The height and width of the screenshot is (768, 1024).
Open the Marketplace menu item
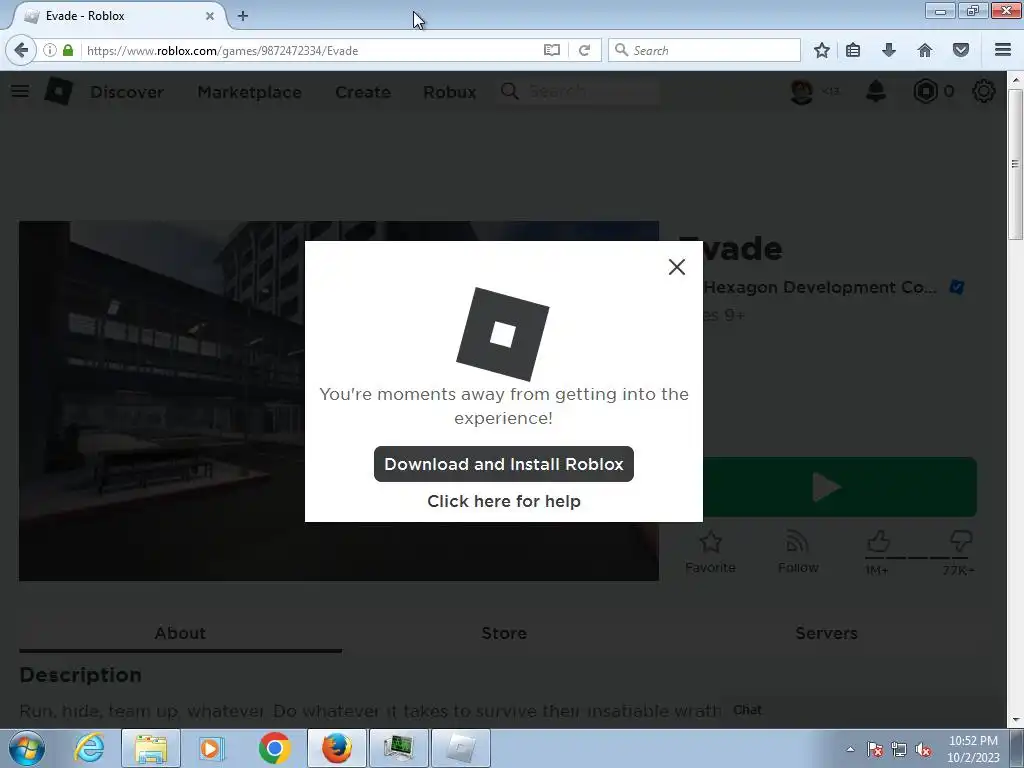(x=249, y=92)
